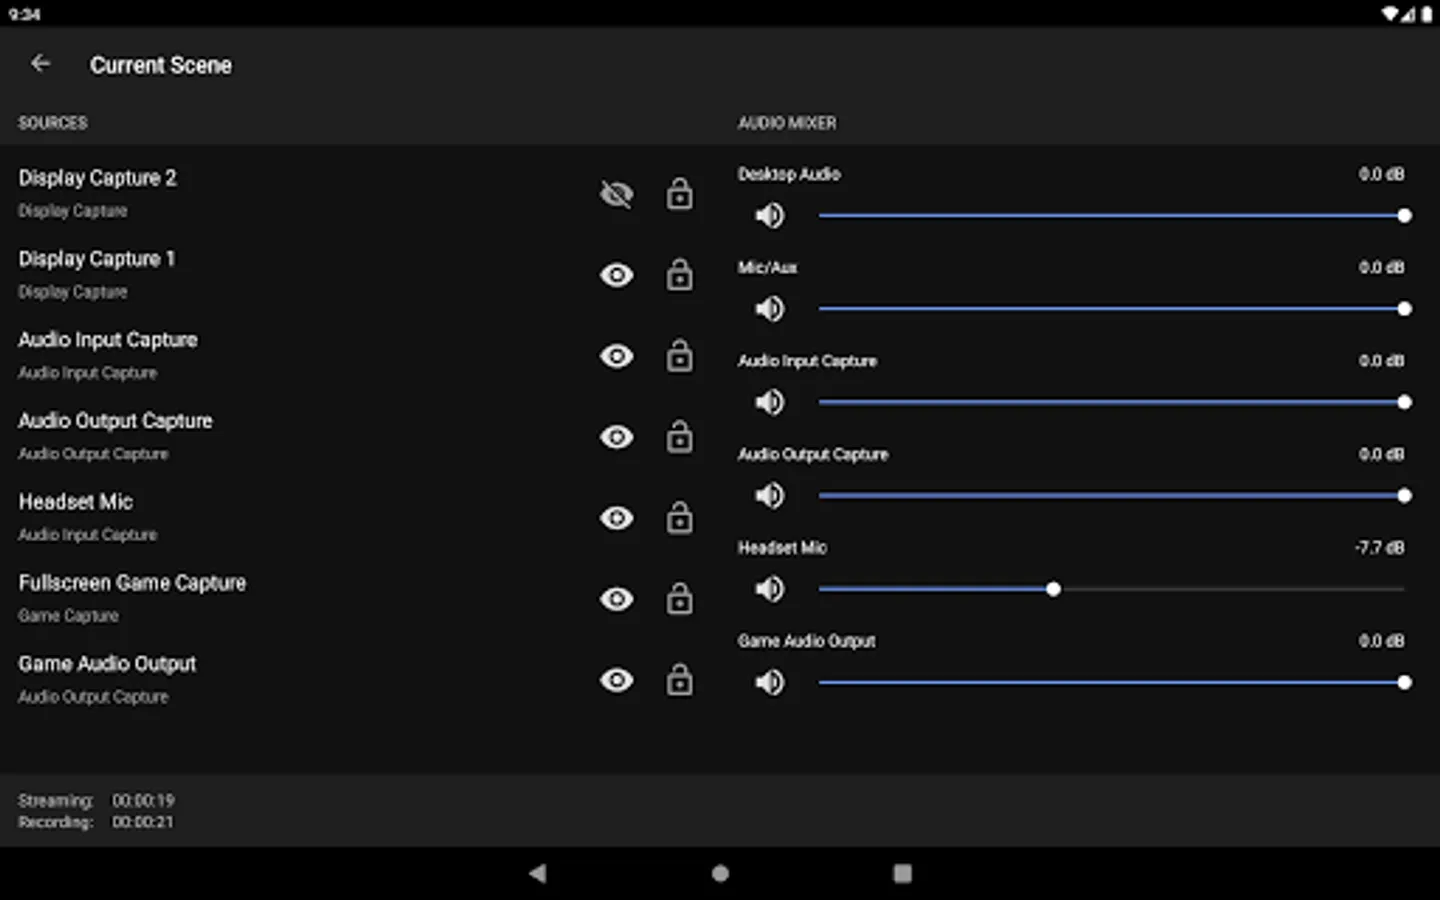Show the hidden Display Capture 2 source
Screen dimensions: 1440x900
[617, 194]
